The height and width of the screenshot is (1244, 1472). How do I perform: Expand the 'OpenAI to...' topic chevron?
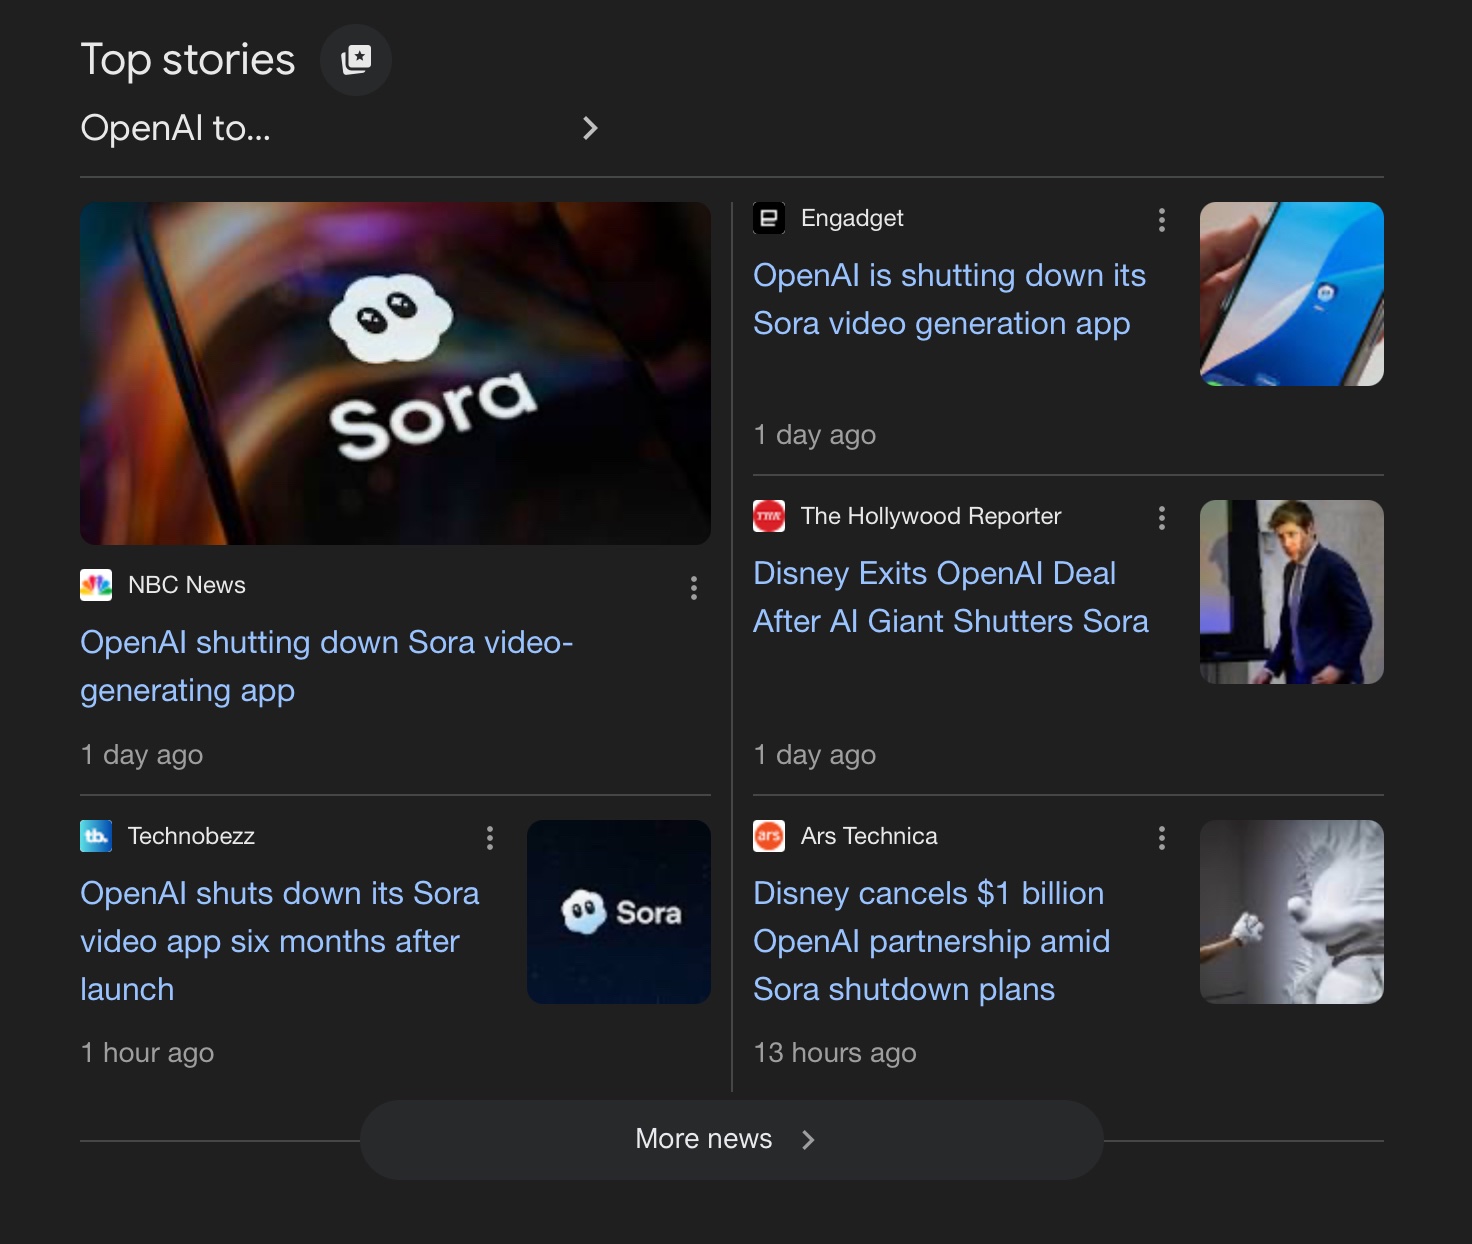pyautogui.click(x=590, y=128)
